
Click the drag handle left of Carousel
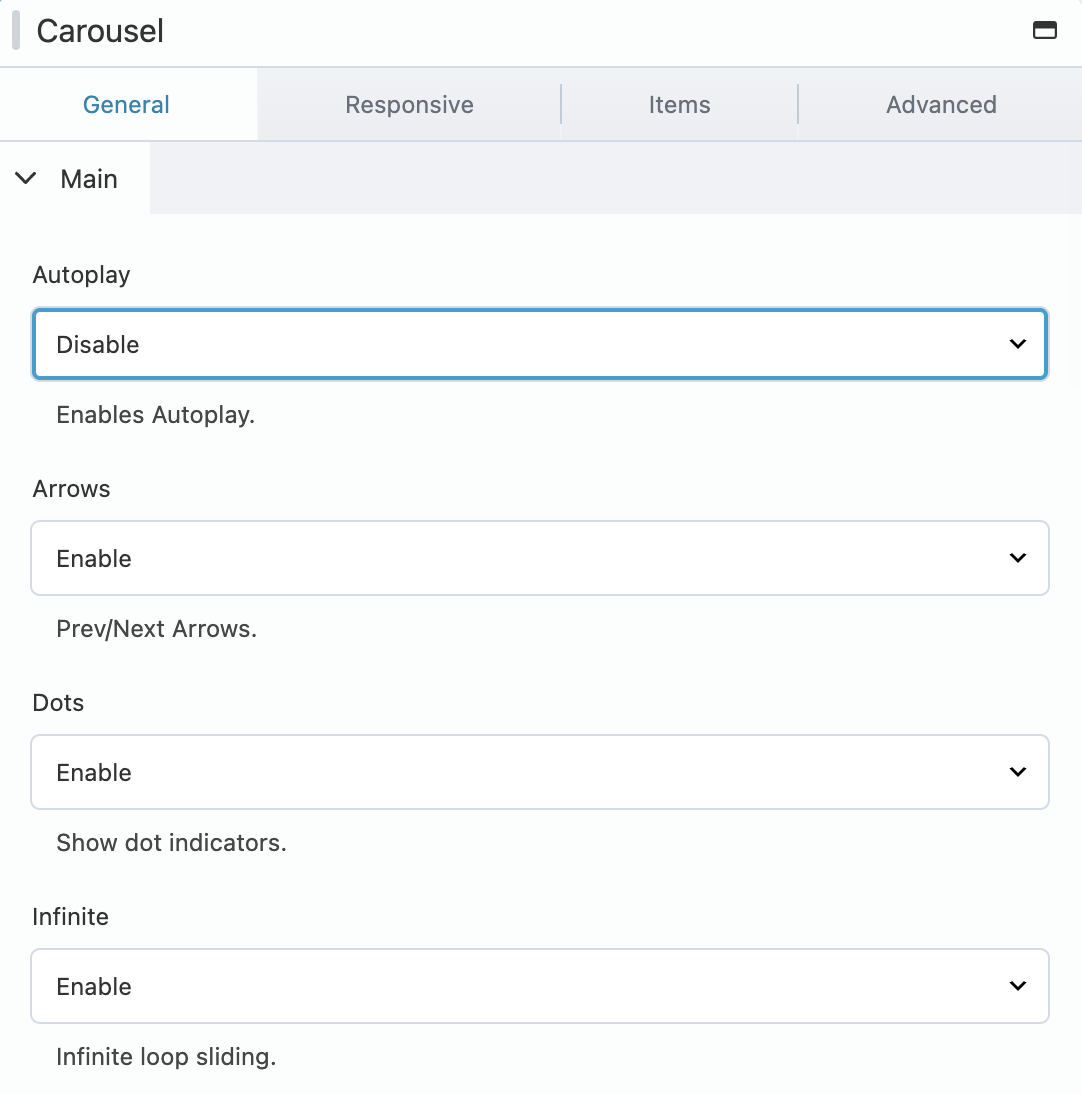click(16, 31)
